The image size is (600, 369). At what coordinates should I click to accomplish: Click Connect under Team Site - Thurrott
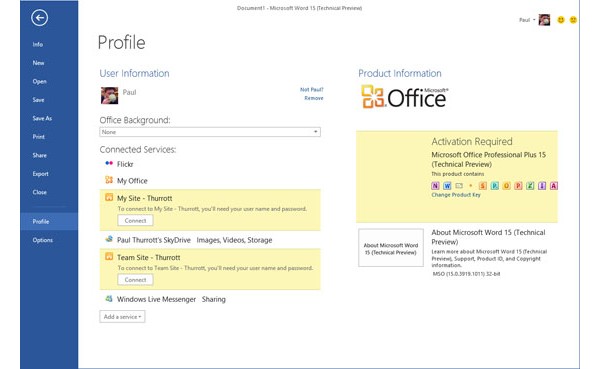tap(135, 280)
